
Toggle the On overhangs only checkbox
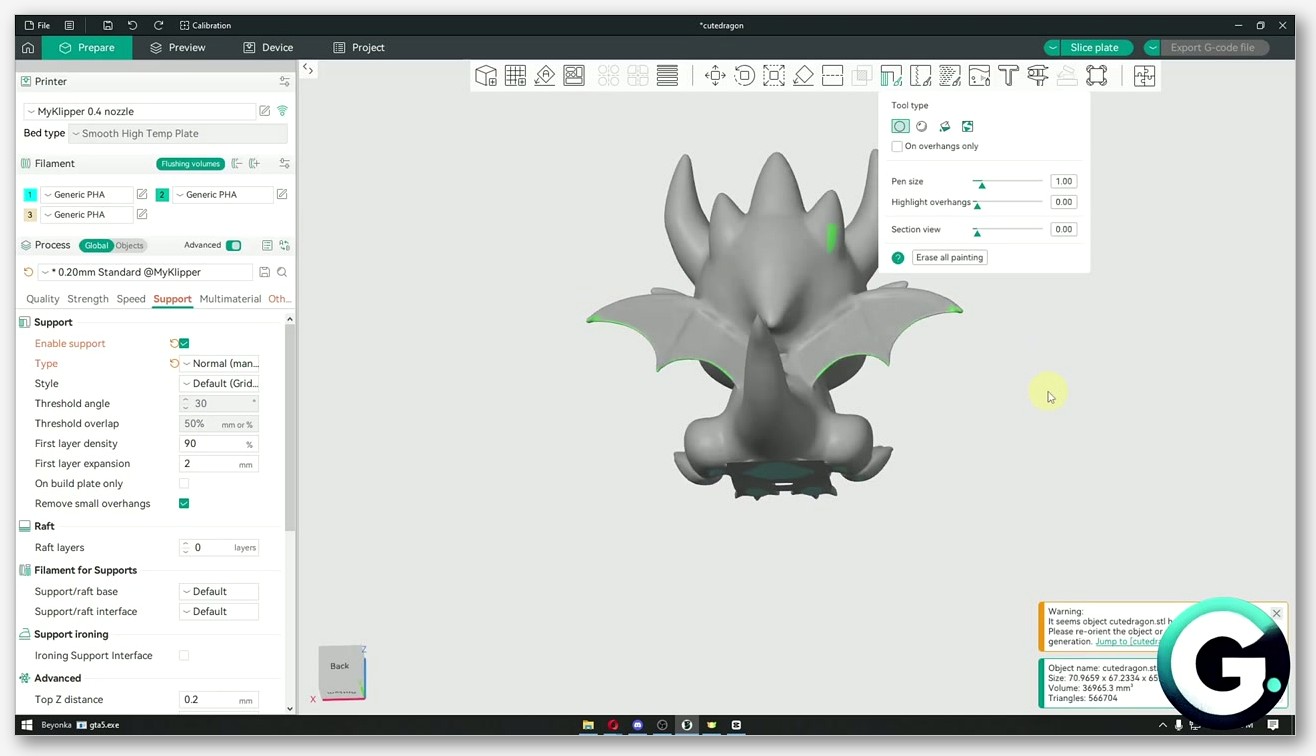[897, 146]
